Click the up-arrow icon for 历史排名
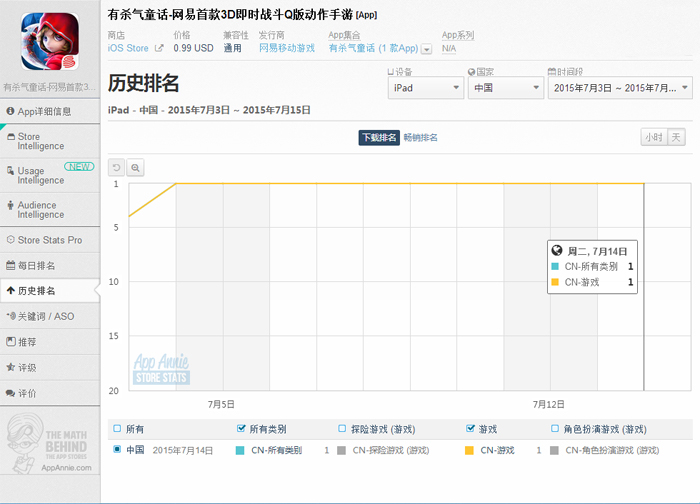 pos(11,291)
